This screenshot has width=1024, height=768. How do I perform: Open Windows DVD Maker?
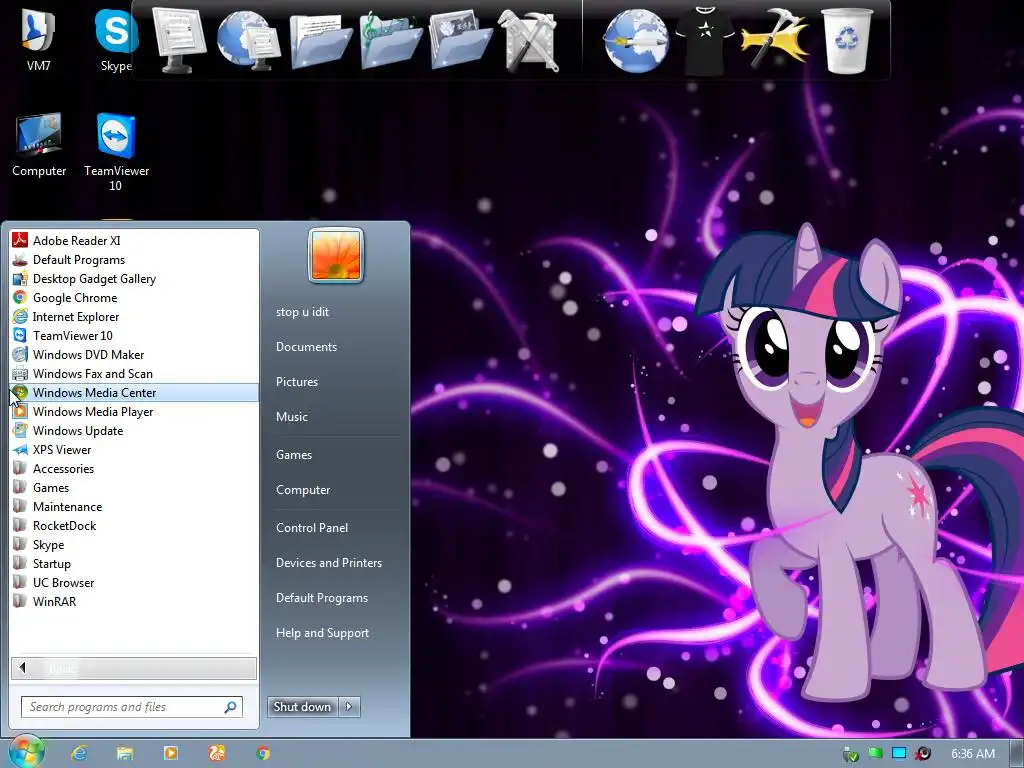(x=134, y=354)
